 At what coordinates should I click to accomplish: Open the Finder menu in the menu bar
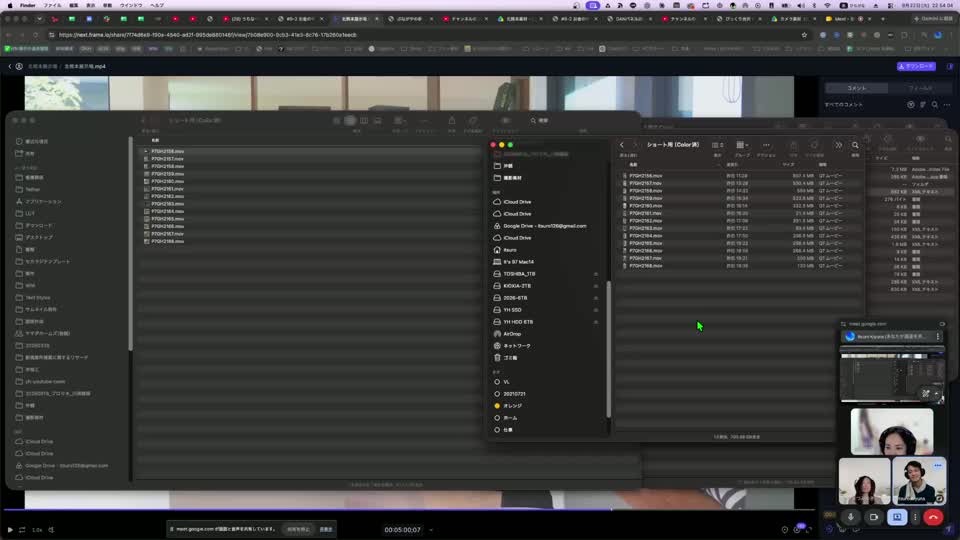pos(28,5)
